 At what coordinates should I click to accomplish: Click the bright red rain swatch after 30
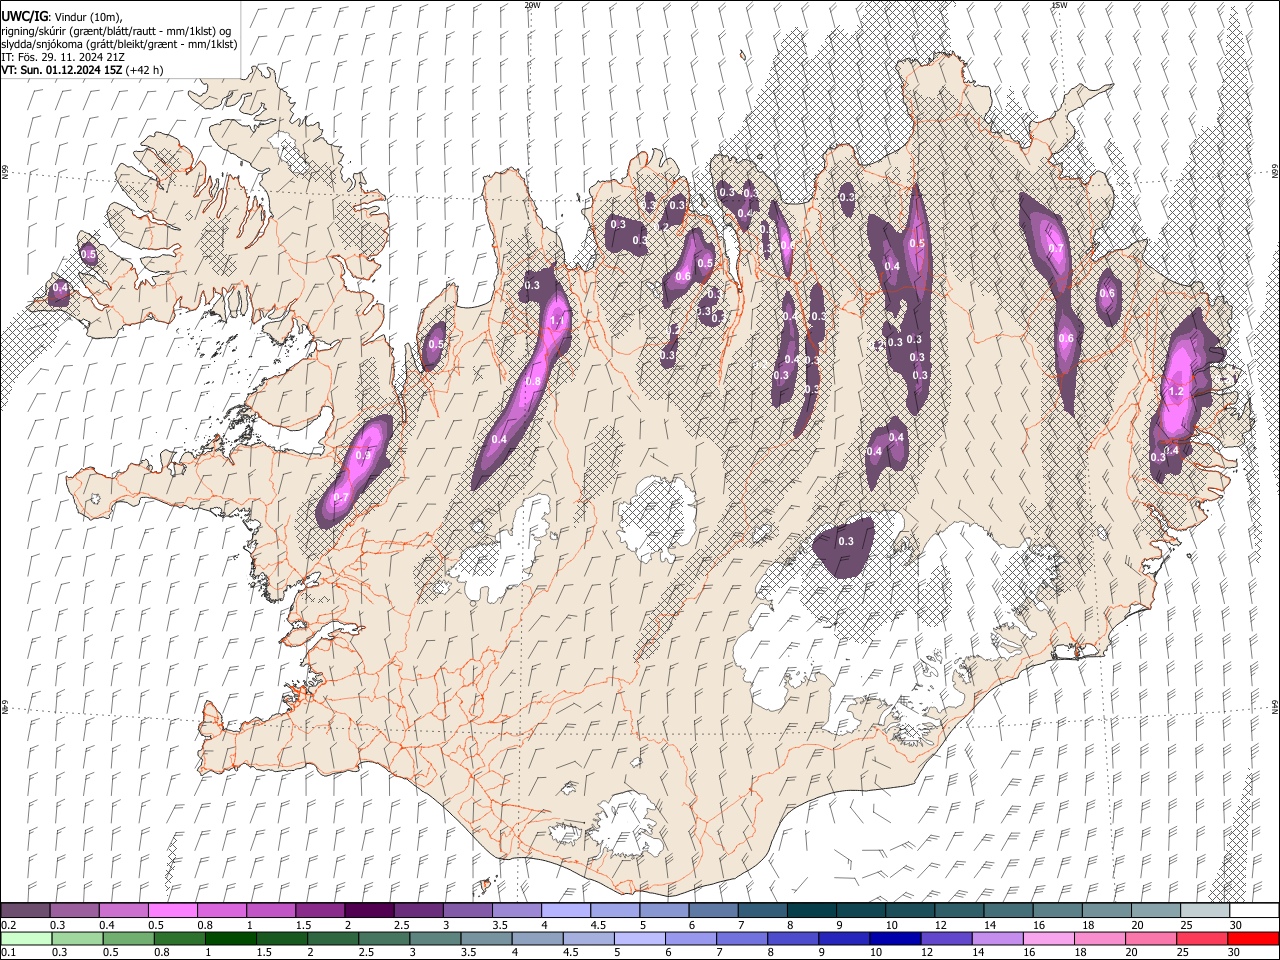1254,939
